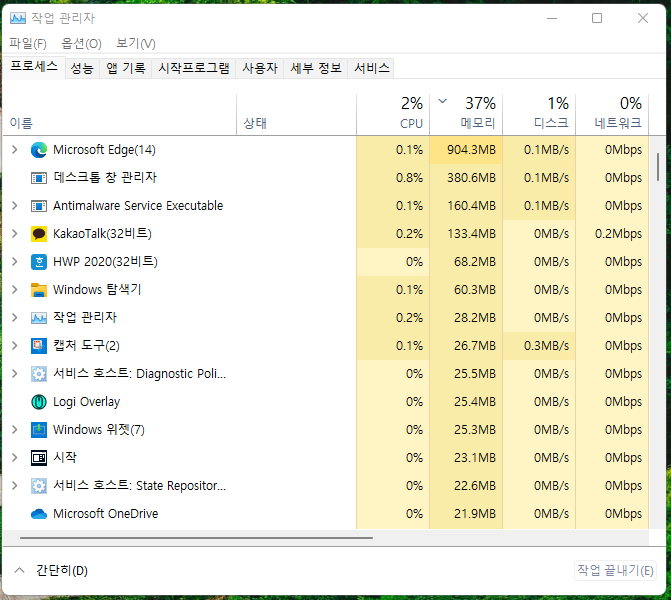Viewport: 671px width, 600px height.
Task: Click the Windows 탐색기 folder icon
Action: coord(39,290)
